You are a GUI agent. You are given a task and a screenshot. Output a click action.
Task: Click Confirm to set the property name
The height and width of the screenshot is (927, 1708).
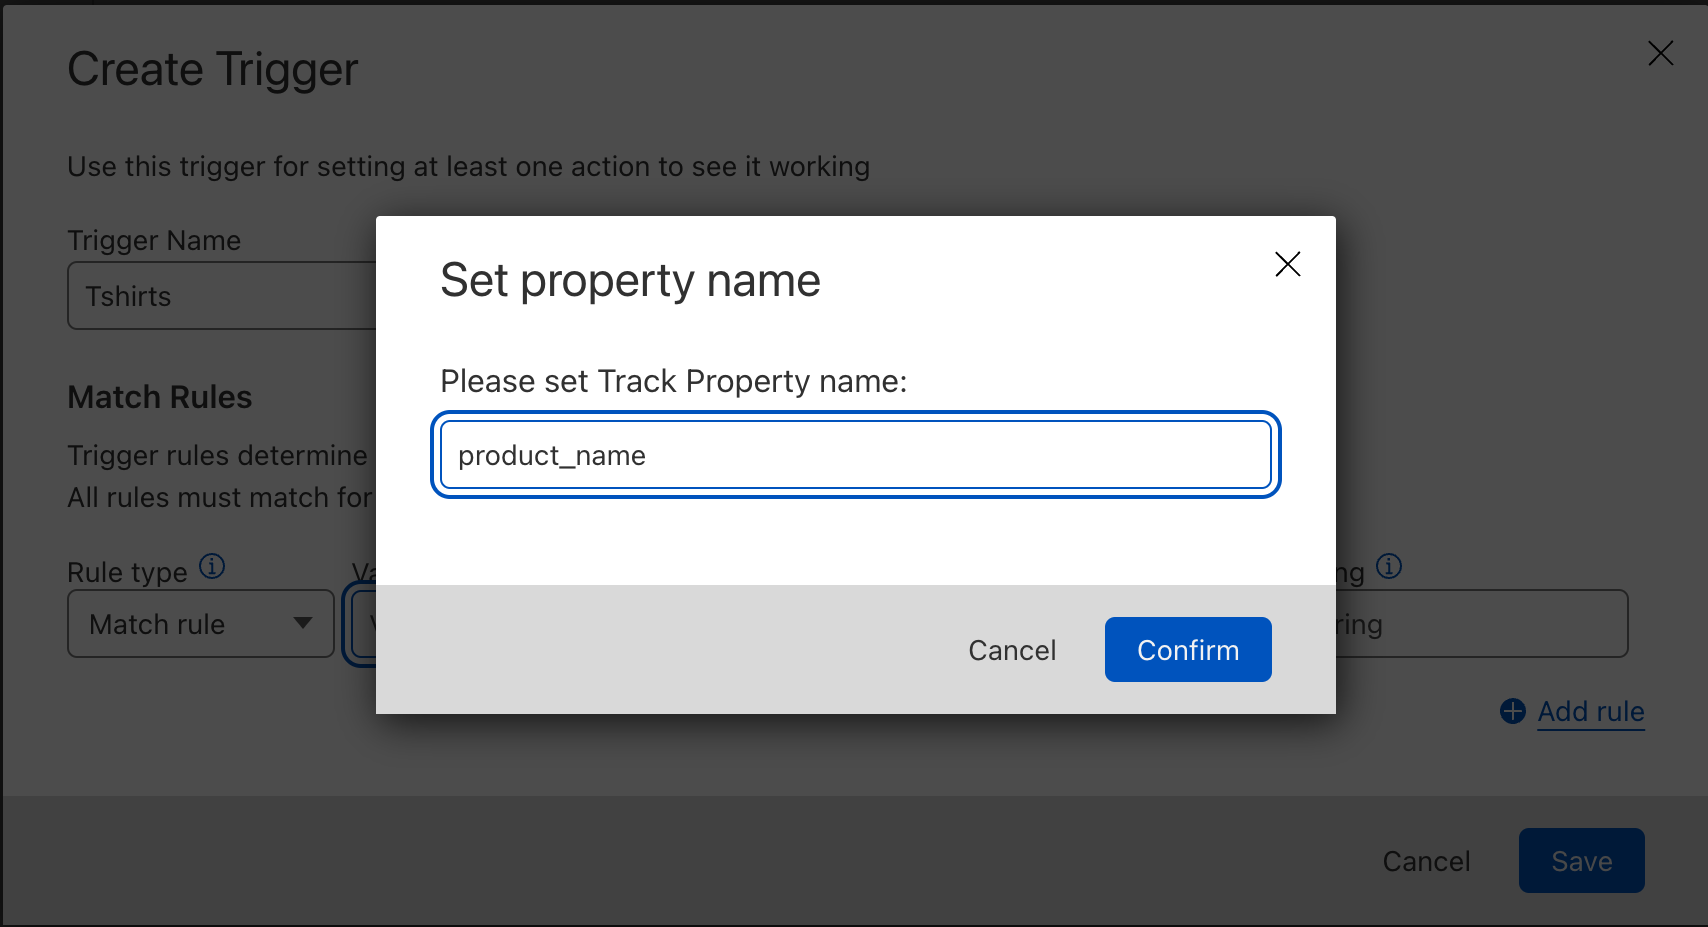1187,650
